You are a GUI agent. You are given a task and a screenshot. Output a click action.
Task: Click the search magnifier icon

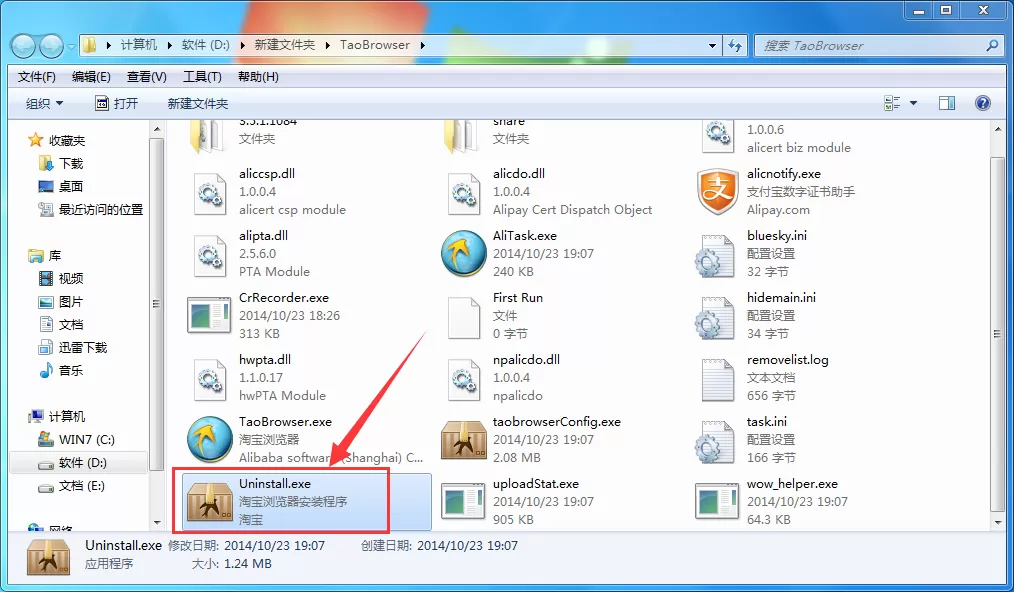click(x=992, y=45)
